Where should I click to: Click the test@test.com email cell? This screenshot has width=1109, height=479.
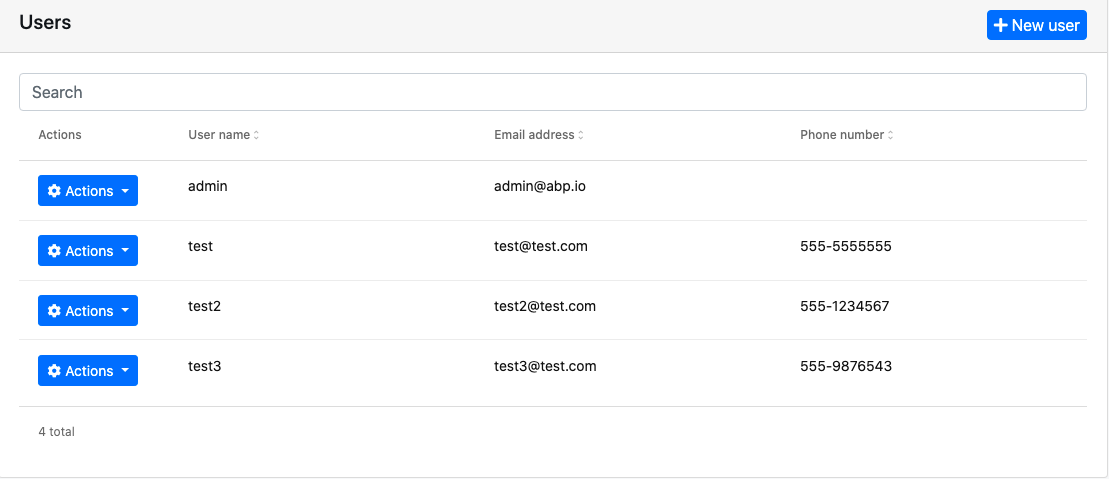(x=541, y=246)
